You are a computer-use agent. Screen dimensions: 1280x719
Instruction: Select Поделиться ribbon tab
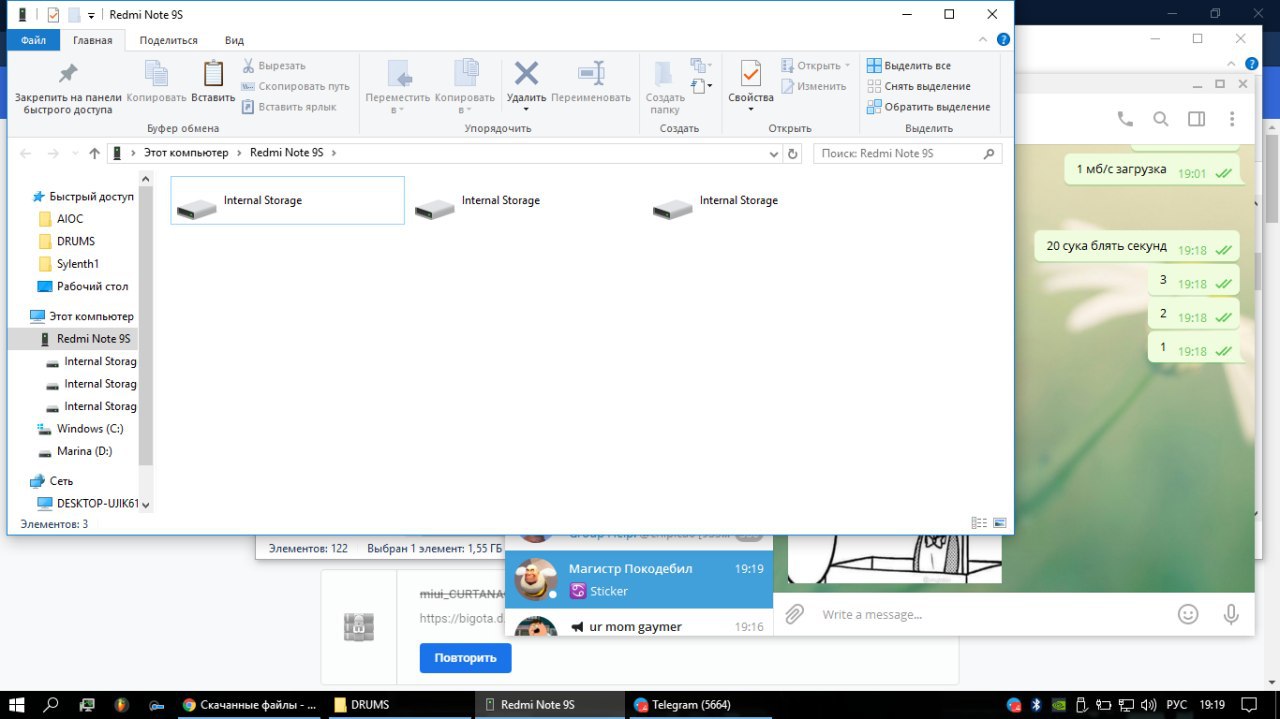pos(168,40)
